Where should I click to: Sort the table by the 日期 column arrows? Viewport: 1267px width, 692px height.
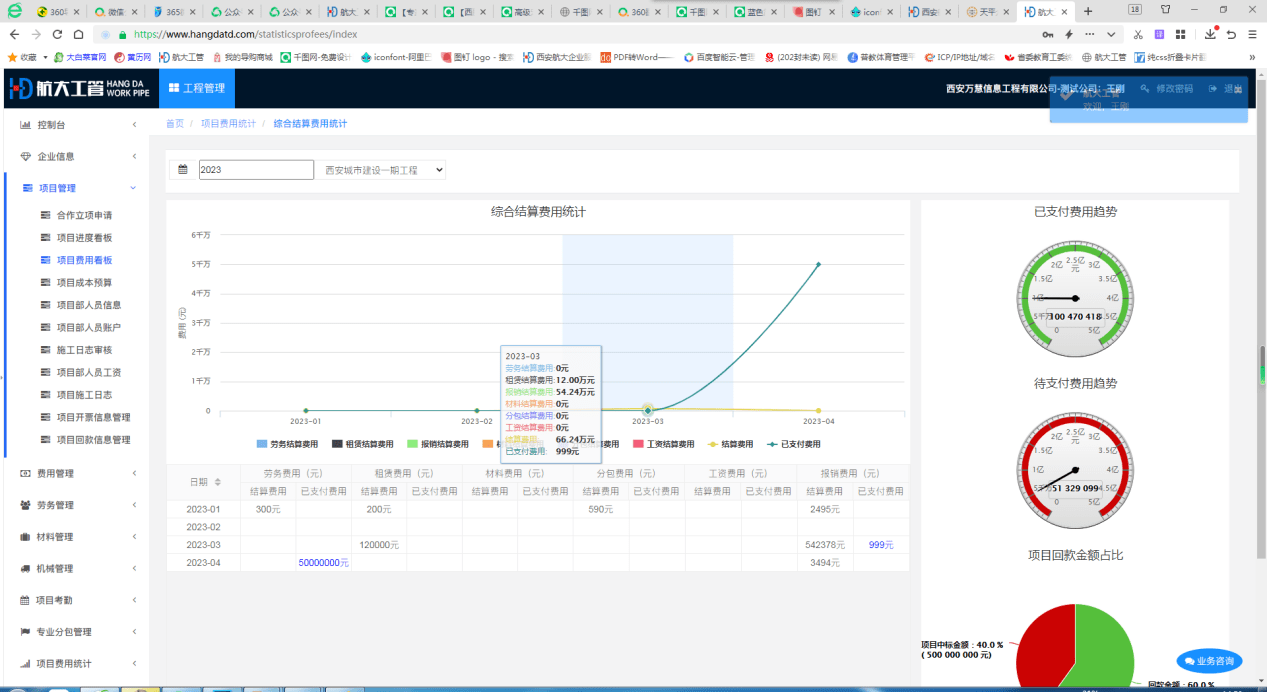[x=218, y=482]
